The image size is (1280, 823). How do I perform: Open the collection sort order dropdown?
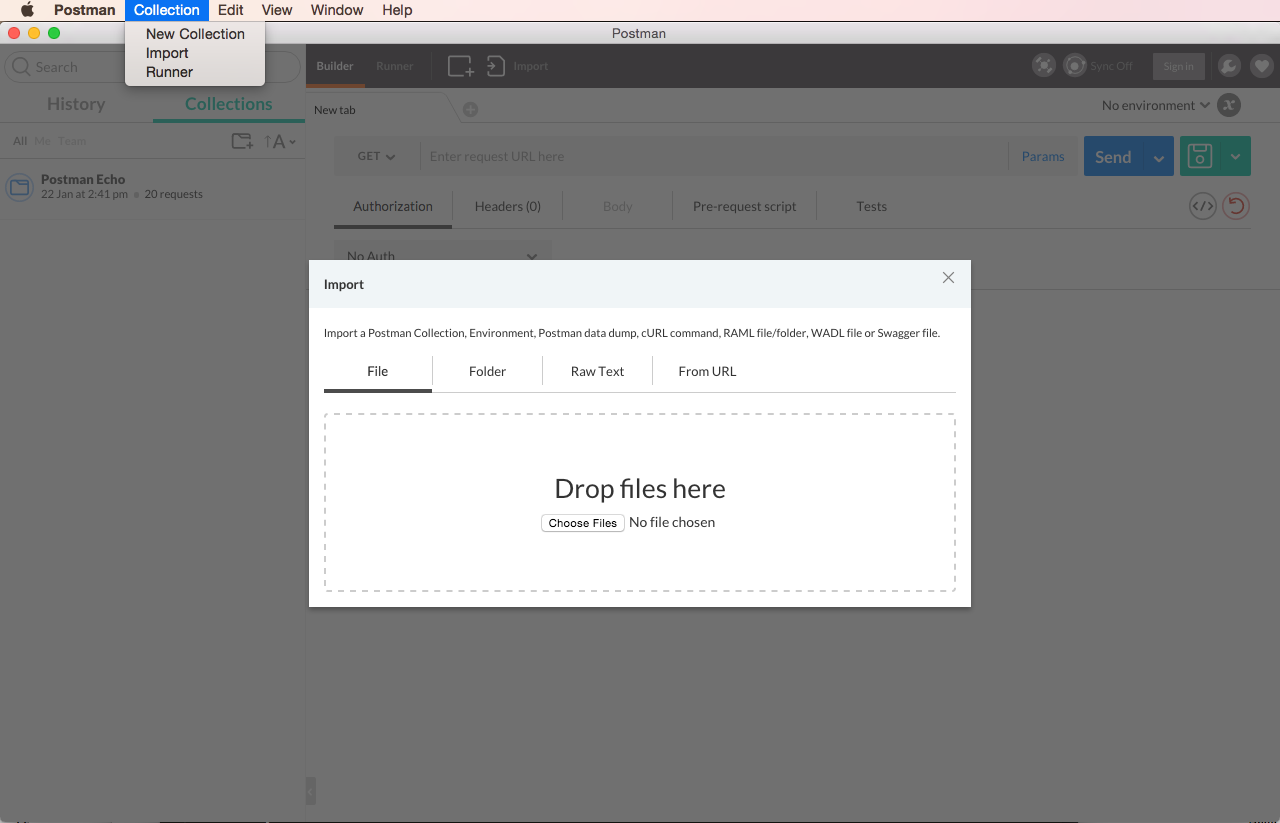[280, 142]
